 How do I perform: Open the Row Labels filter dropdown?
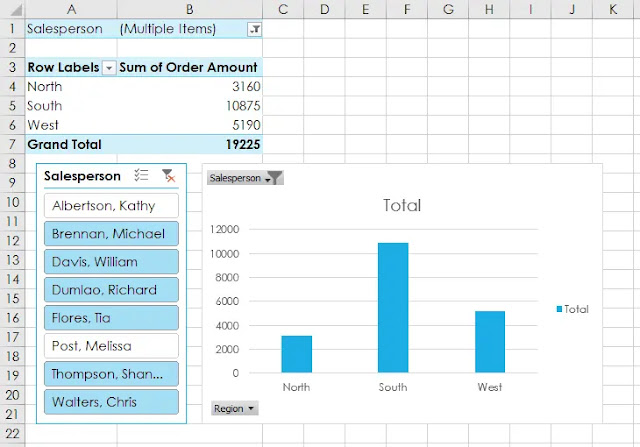(x=109, y=68)
